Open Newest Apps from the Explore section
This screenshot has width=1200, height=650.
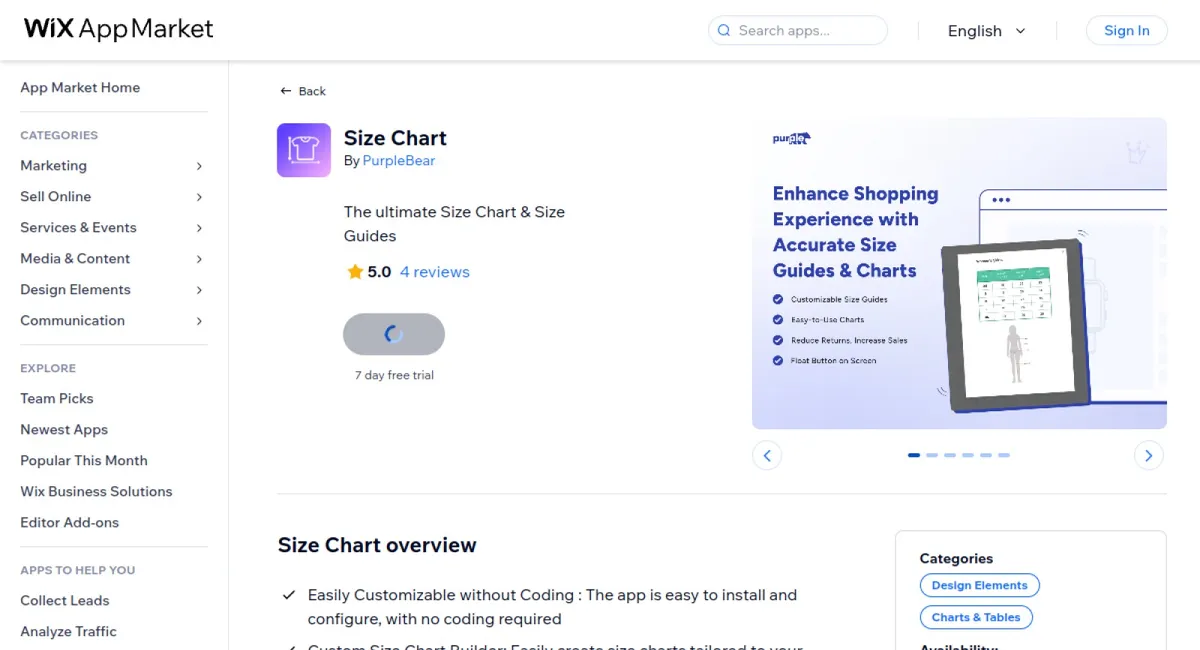point(63,429)
